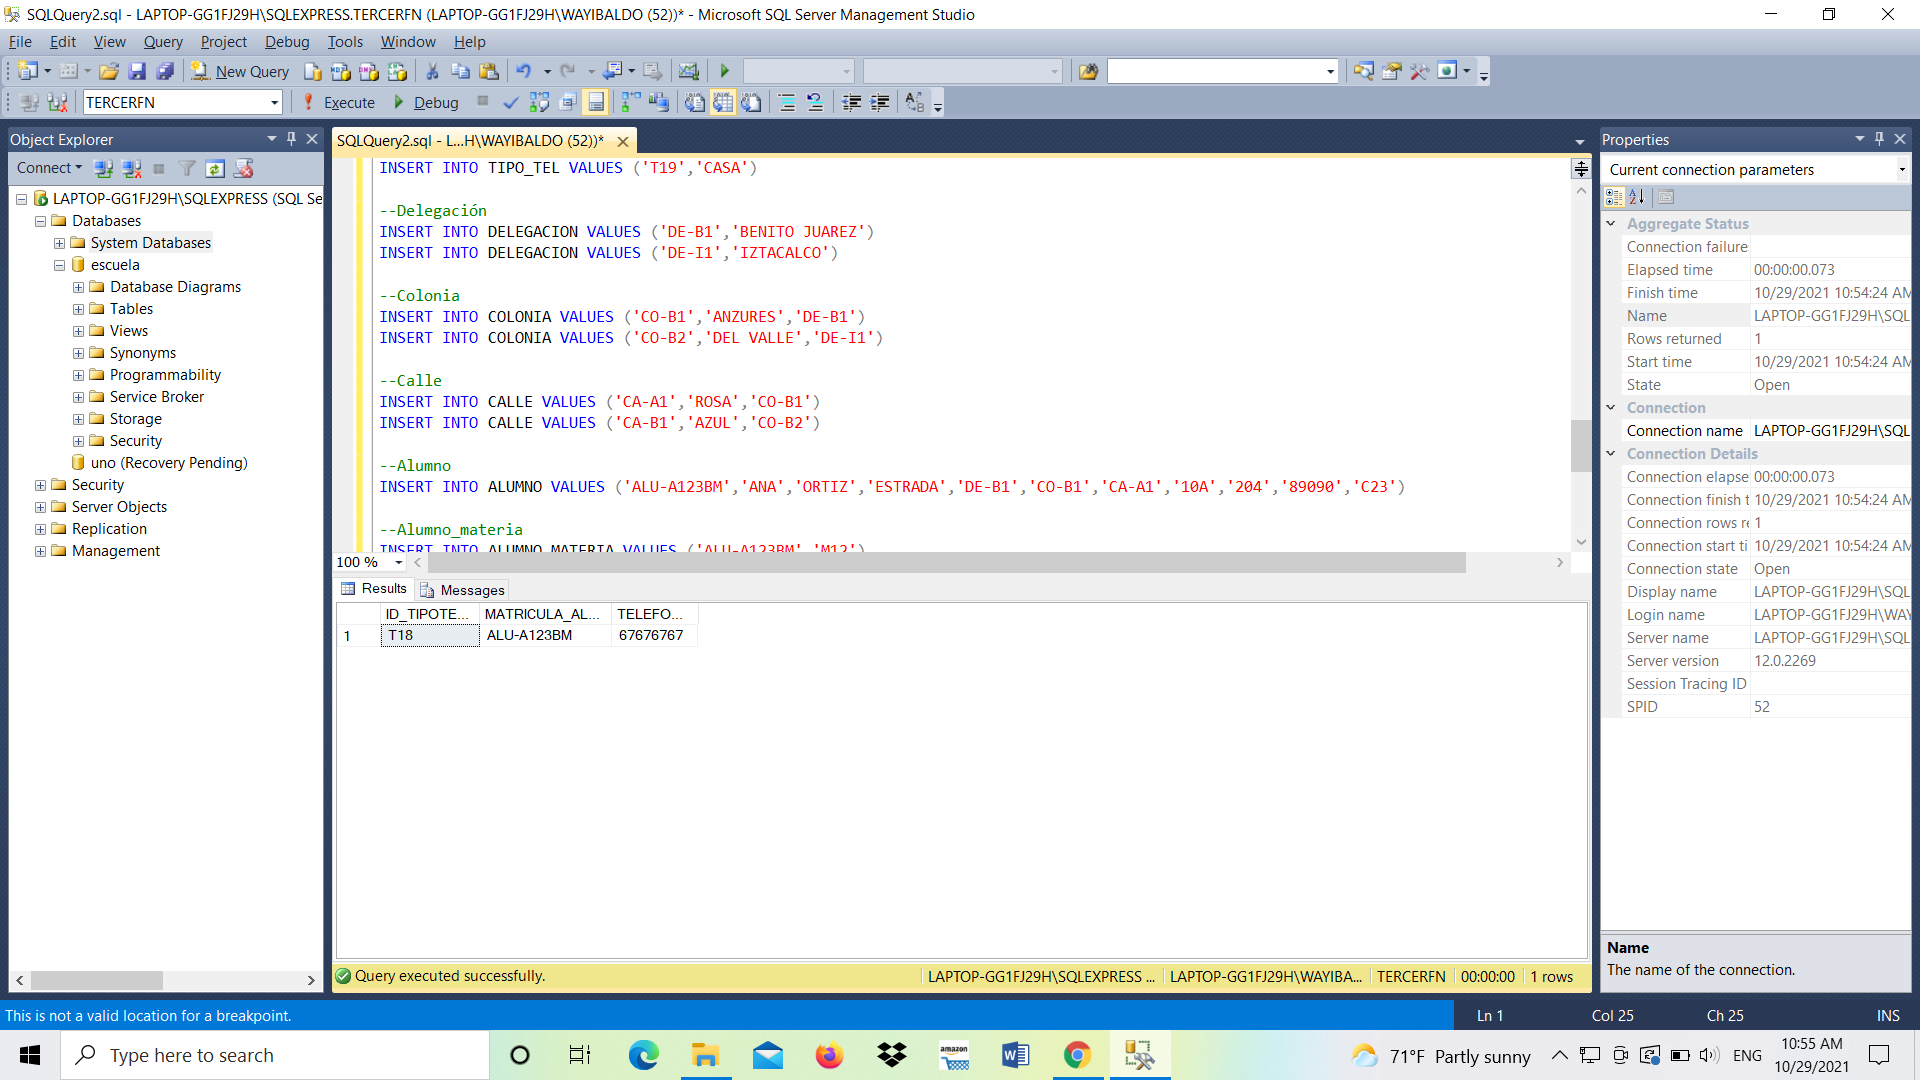Viewport: 1920px width, 1080px height.
Task: Toggle Results to Grid button
Action: pos(723,102)
